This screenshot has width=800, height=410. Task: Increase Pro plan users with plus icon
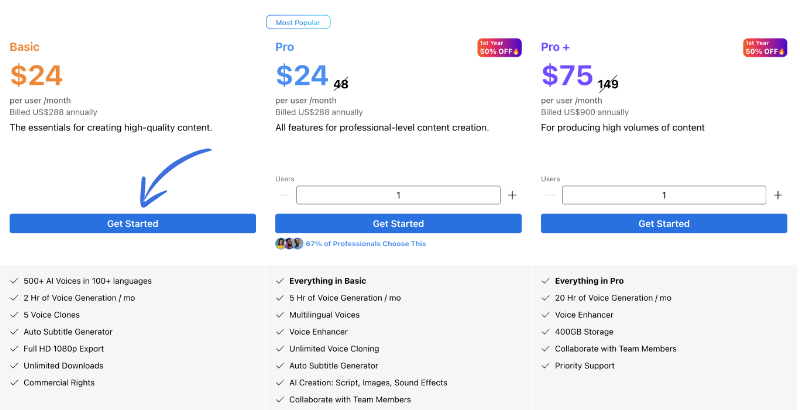[x=512, y=196]
